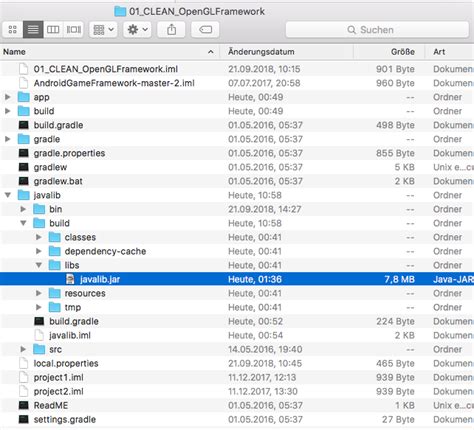Click the date 07.07.2017, 20:58

click(264, 83)
